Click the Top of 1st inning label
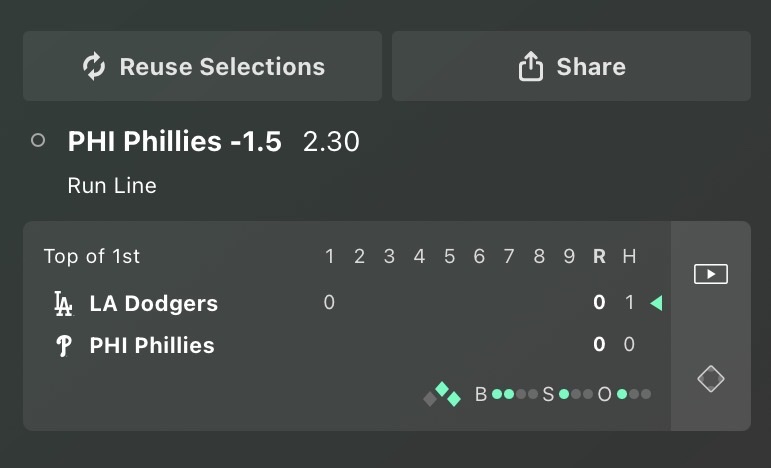Image resolution: width=771 pixels, height=468 pixels. coord(91,256)
